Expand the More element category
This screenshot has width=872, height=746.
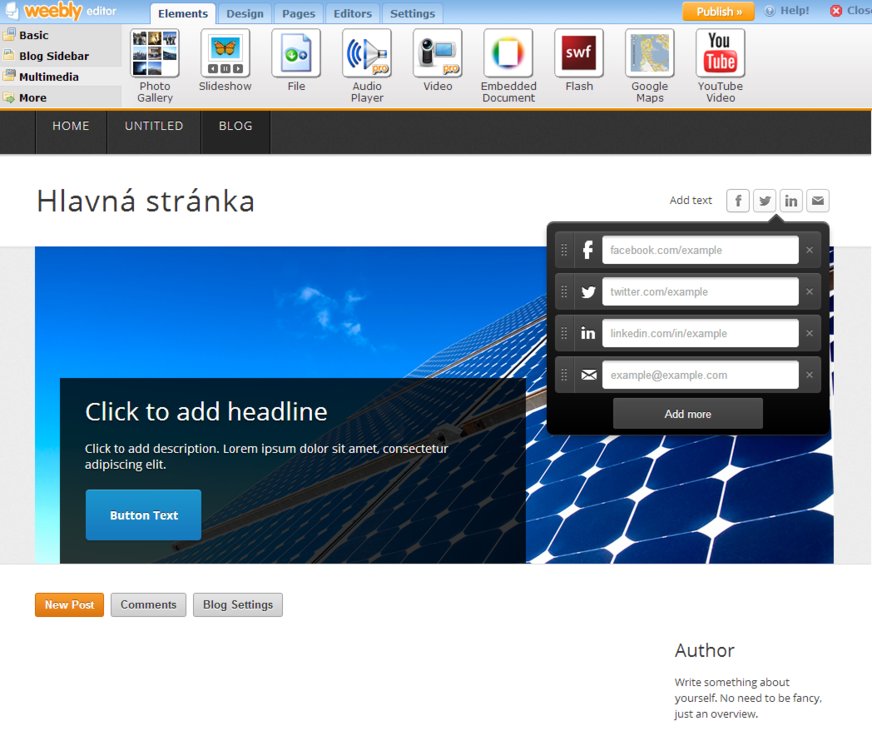(x=32, y=98)
